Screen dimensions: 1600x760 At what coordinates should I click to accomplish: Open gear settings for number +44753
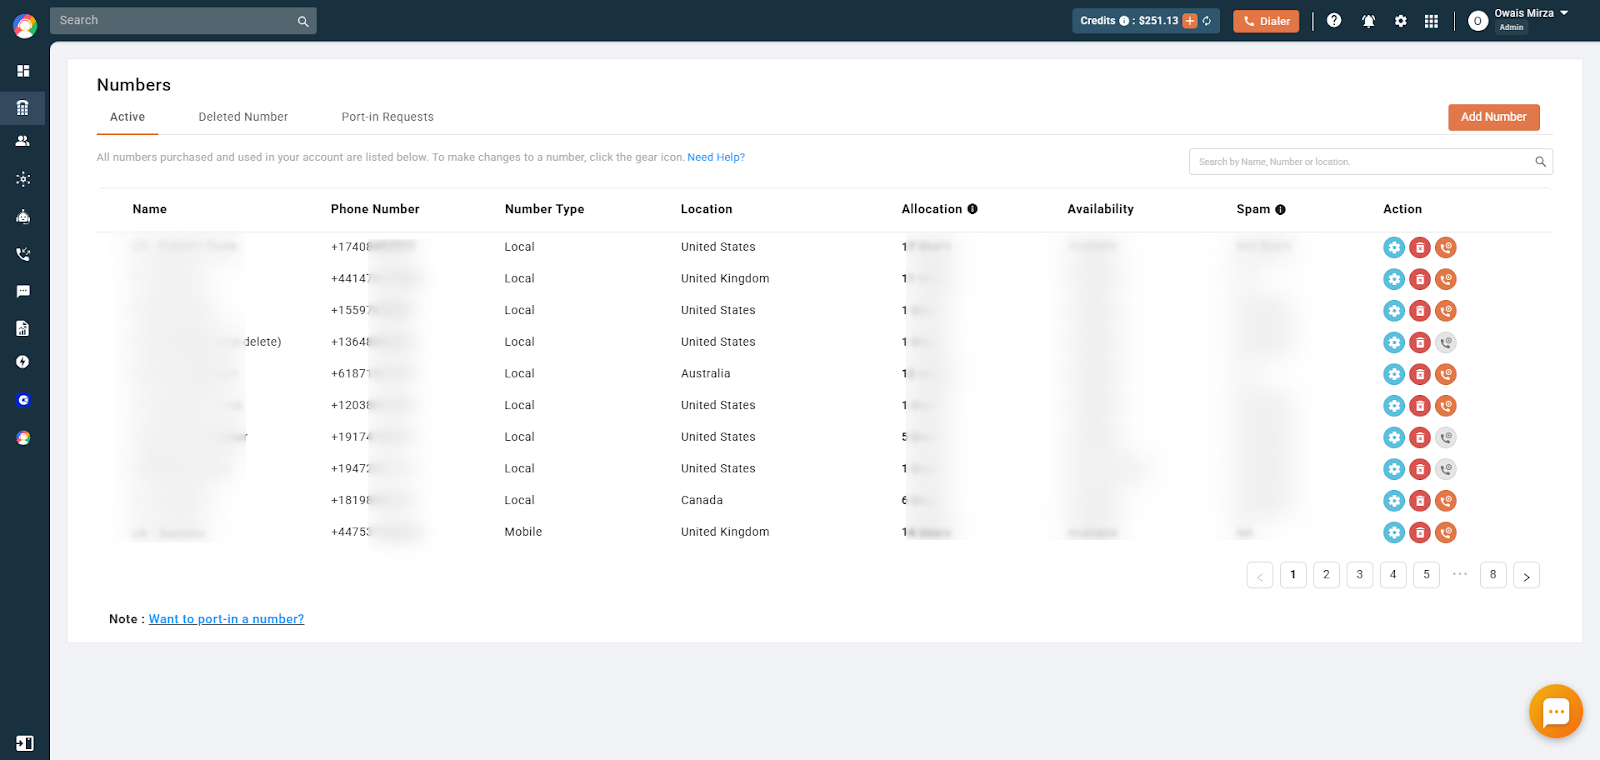tap(1394, 532)
